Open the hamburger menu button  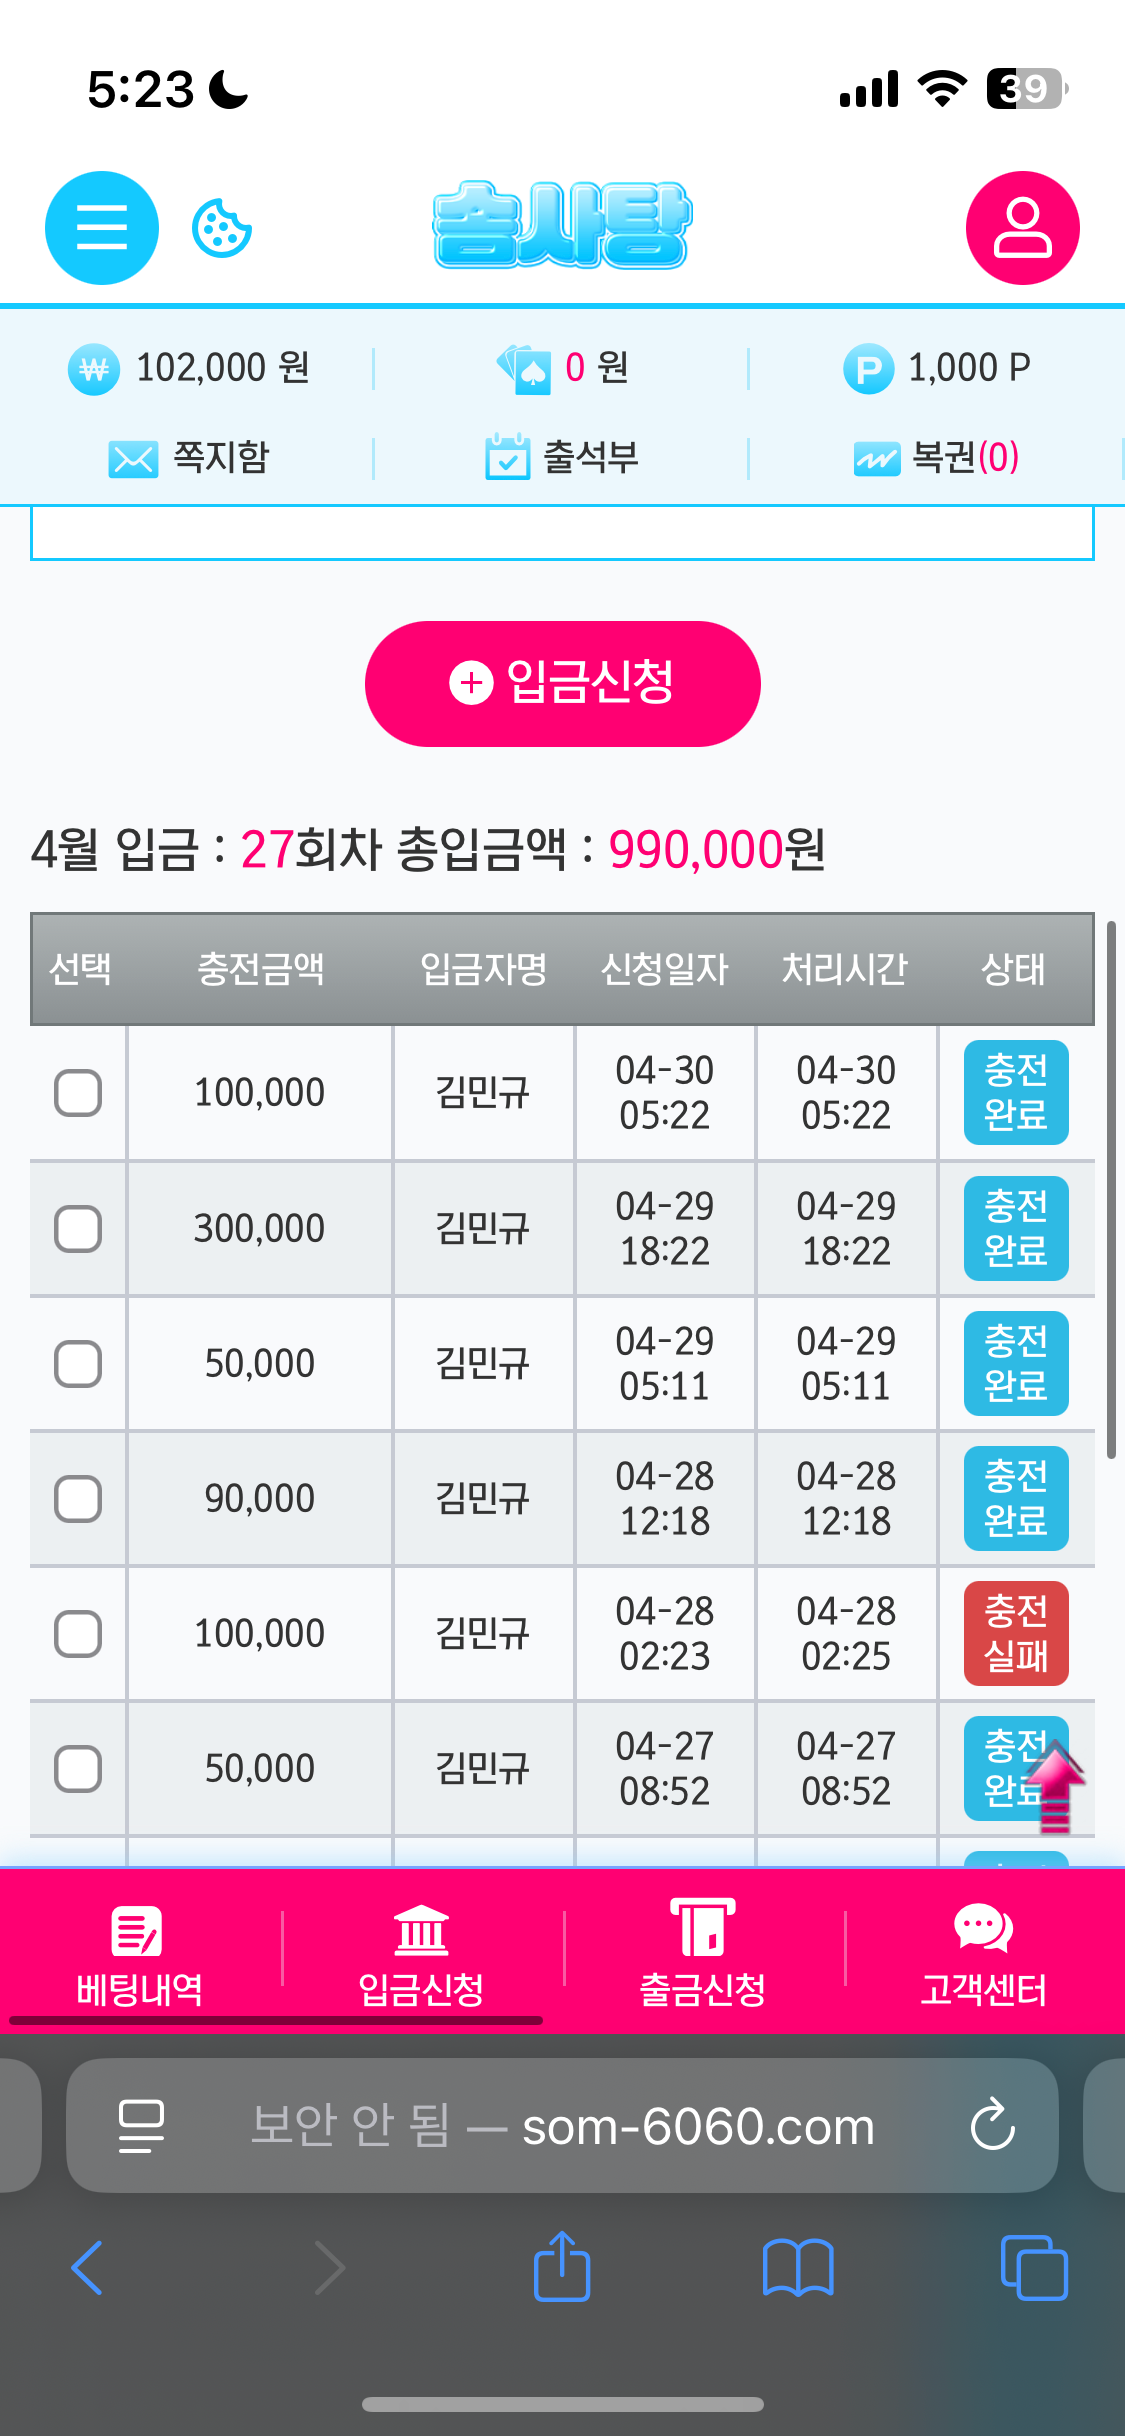point(102,228)
